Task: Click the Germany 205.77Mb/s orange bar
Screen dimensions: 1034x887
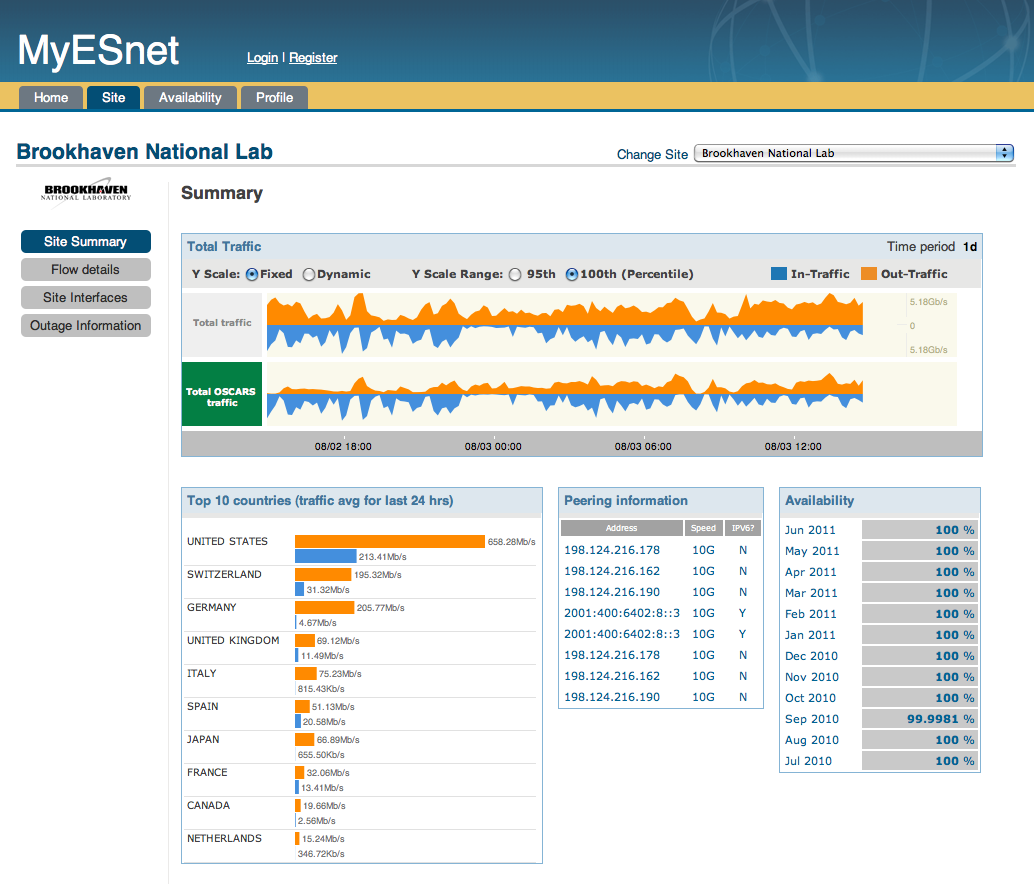Action: tap(324, 607)
